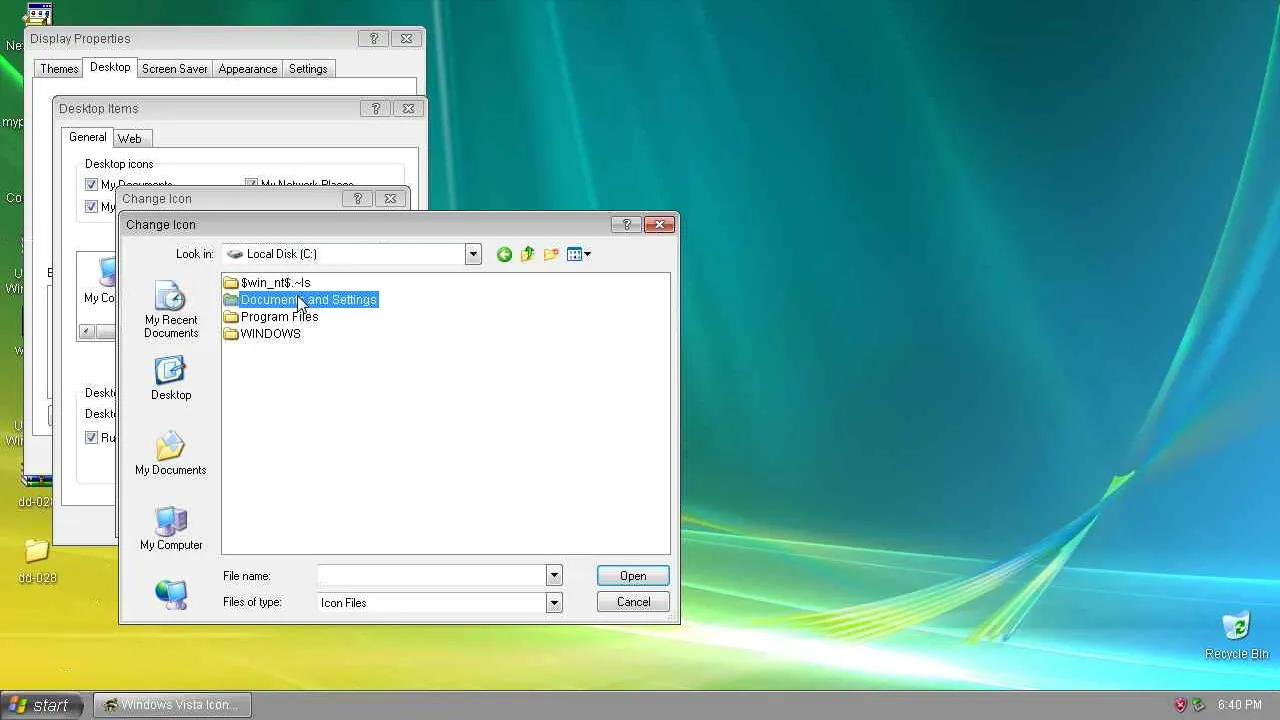
Task: Click the network globe icon below My Computer
Action: [x=171, y=595]
